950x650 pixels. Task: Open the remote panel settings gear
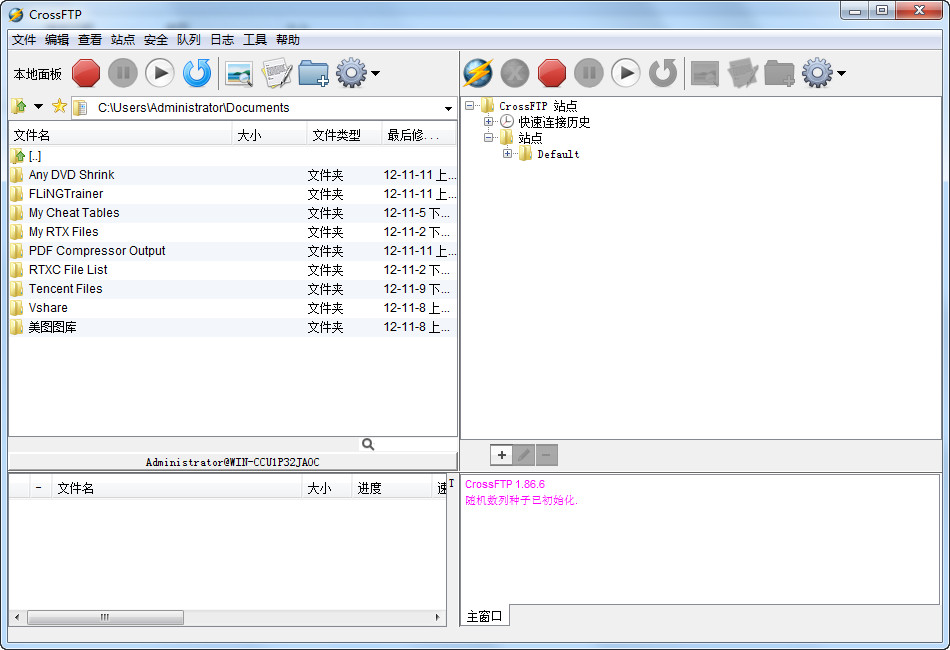click(x=817, y=73)
